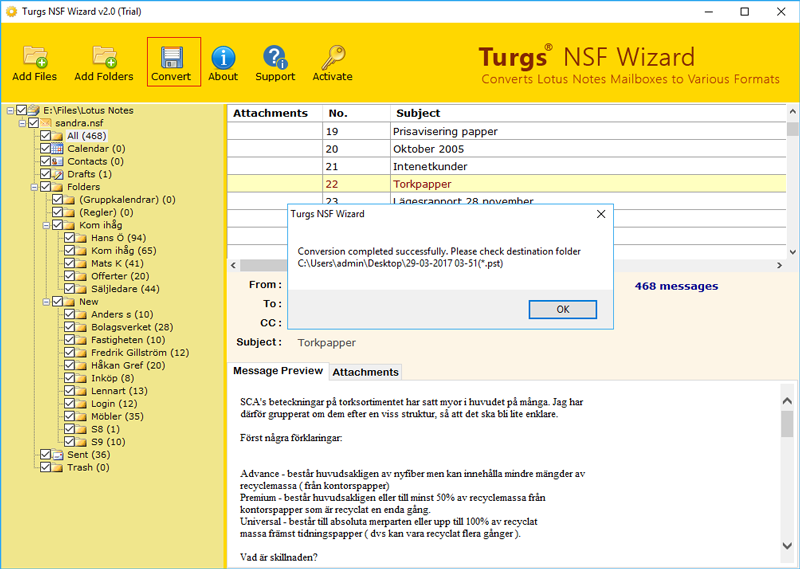The image size is (800, 569).
Task: Click the Calendar folder icon in tree
Action: pos(58,149)
